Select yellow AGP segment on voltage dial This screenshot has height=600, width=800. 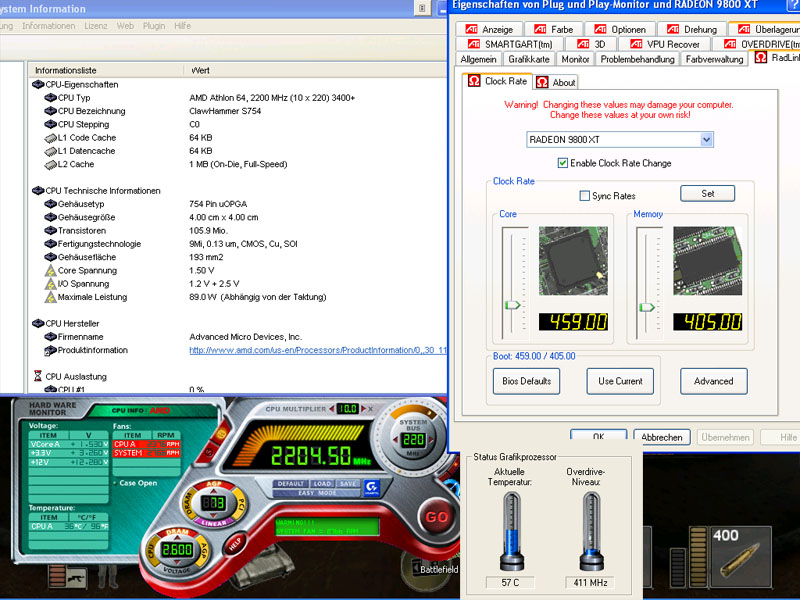tap(203, 552)
